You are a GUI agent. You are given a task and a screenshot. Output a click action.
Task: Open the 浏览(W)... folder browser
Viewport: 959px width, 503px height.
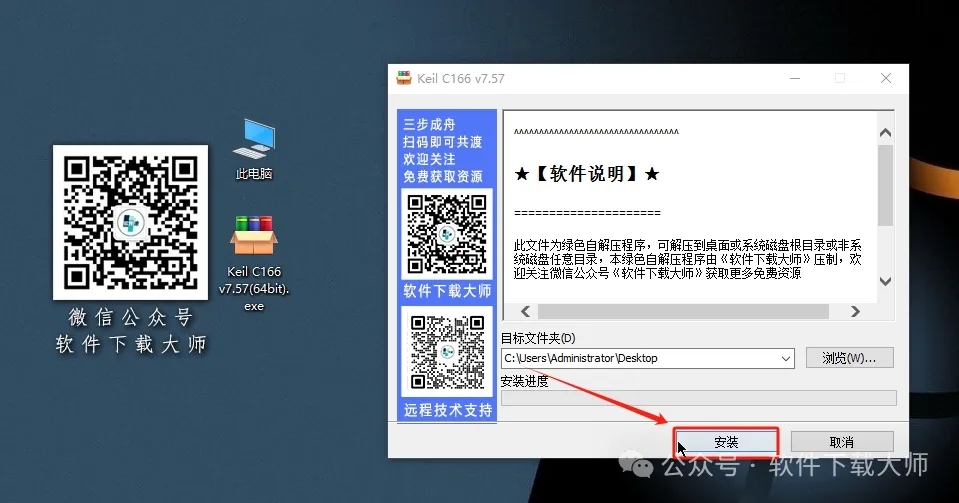tap(850, 358)
